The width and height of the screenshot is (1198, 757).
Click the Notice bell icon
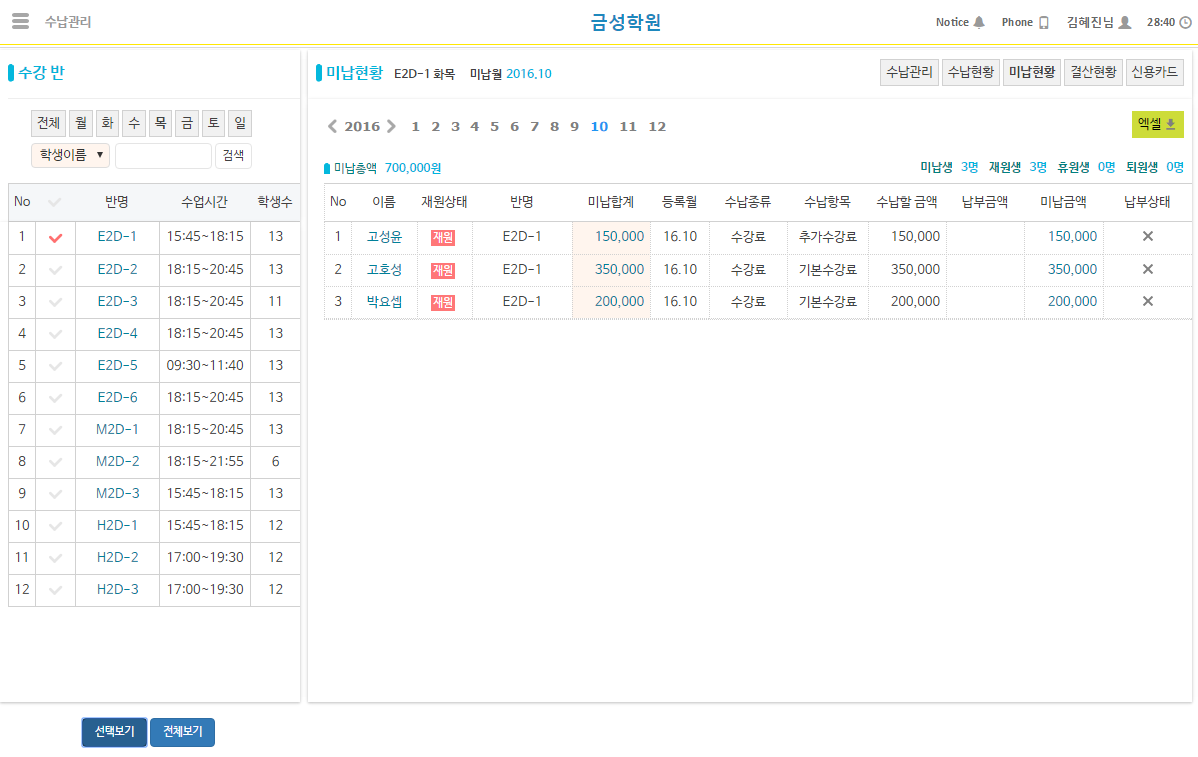[x=979, y=22]
